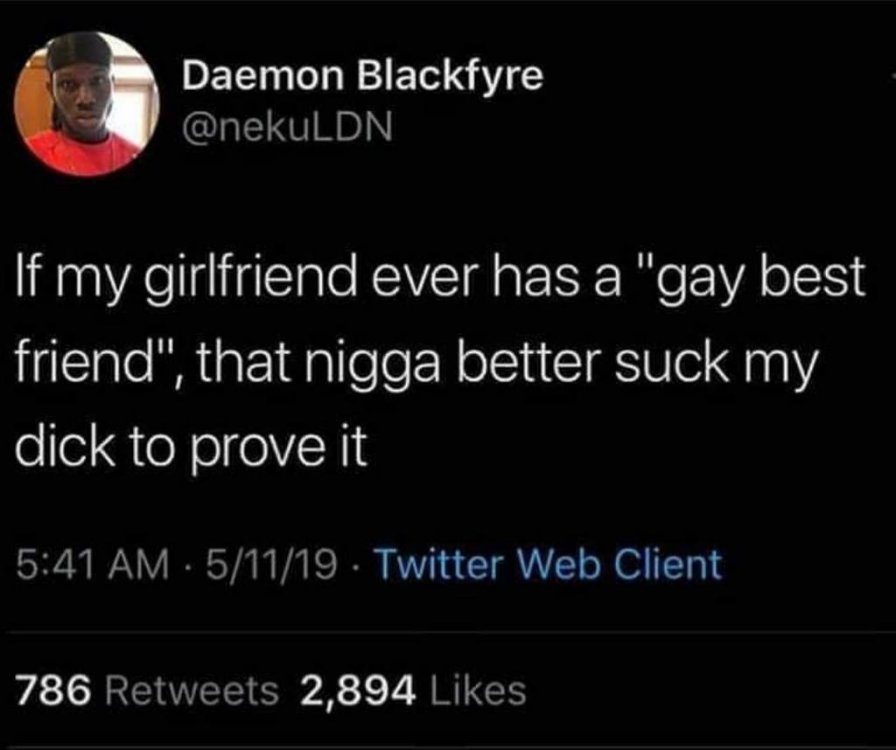
Task: Open tweet options caret at top right
Action: coord(893,74)
